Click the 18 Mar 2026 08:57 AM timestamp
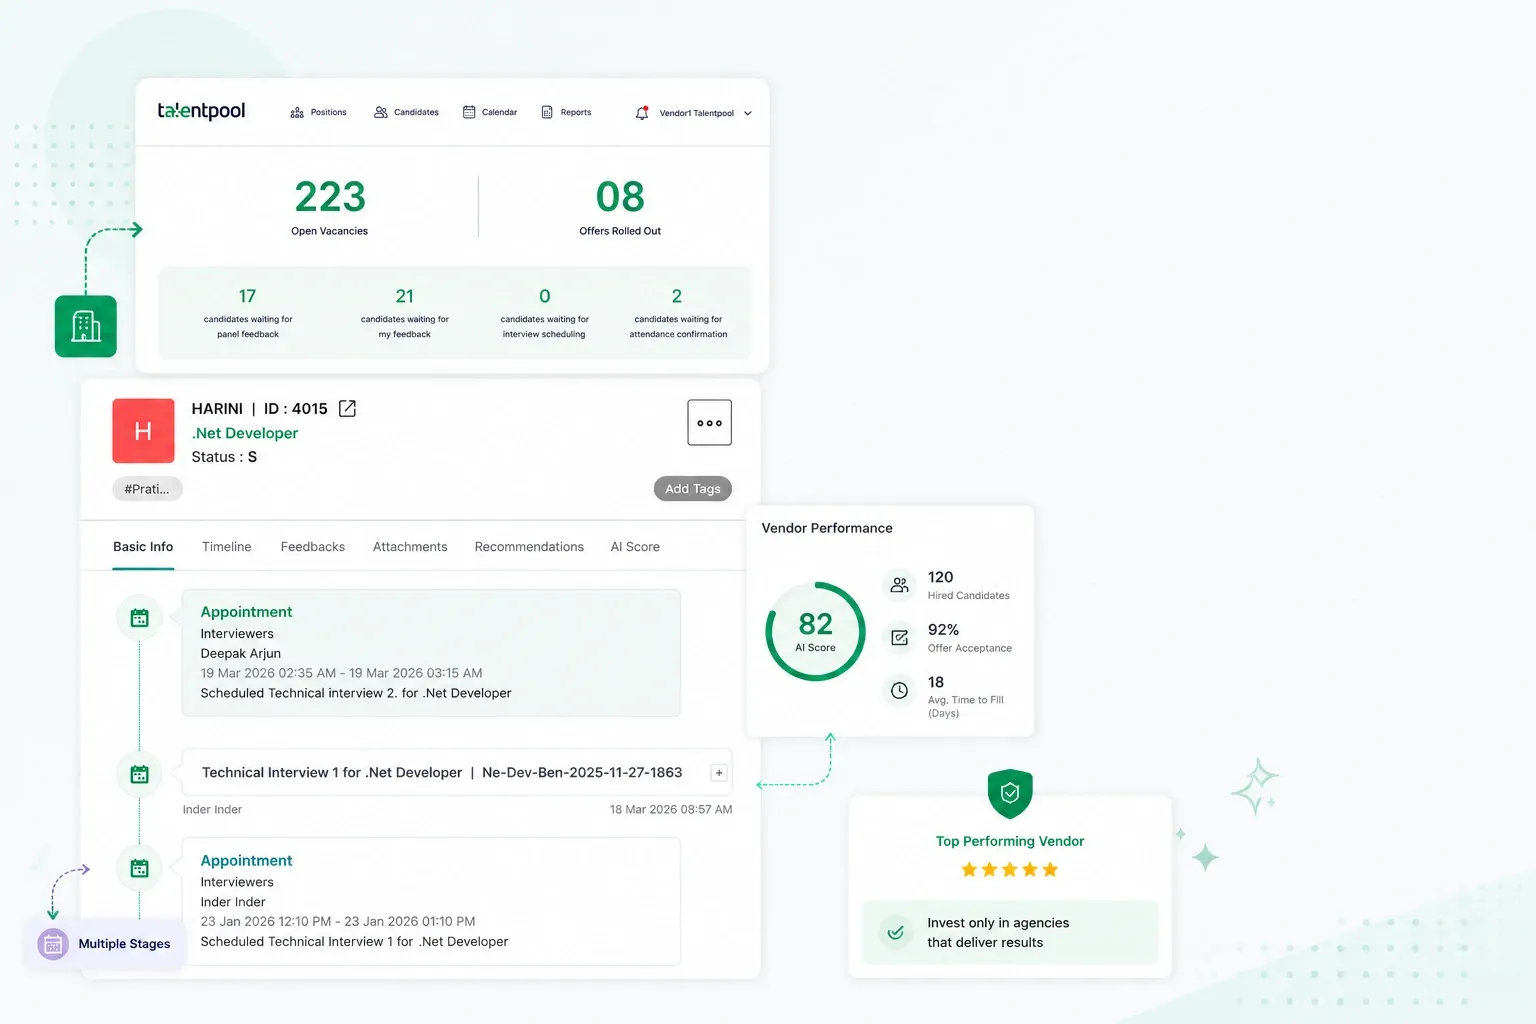 click(x=671, y=810)
